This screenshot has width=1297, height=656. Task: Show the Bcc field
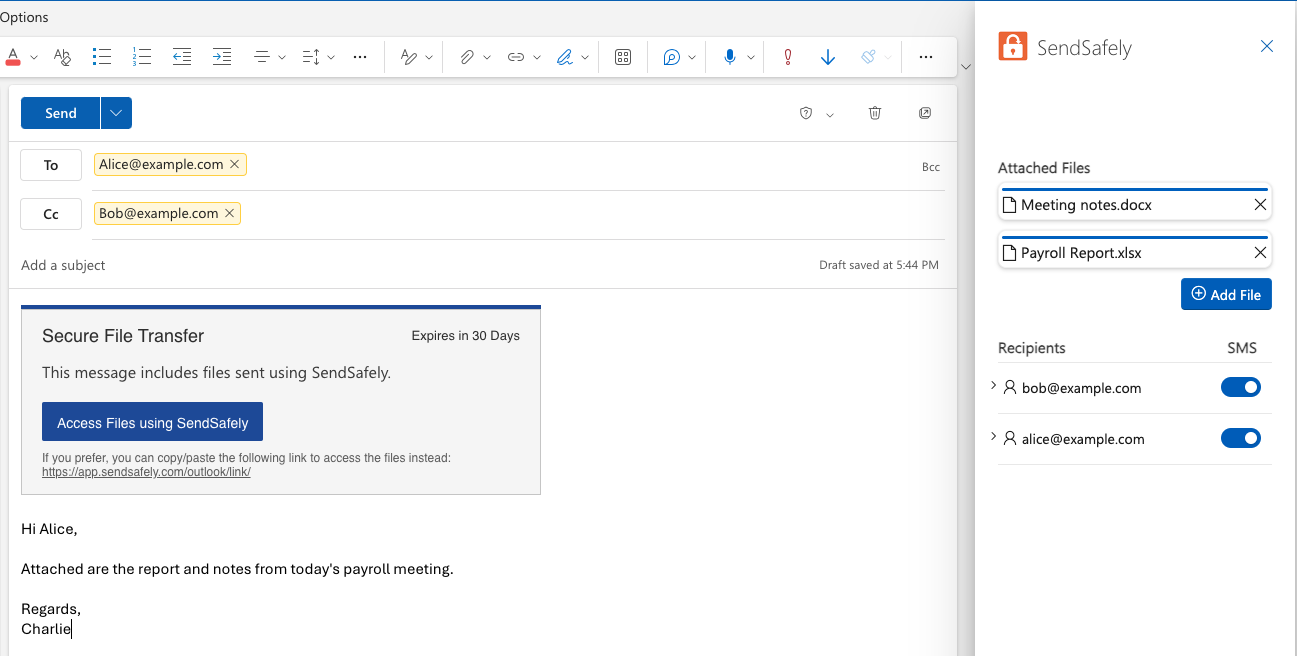coord(931,166)
